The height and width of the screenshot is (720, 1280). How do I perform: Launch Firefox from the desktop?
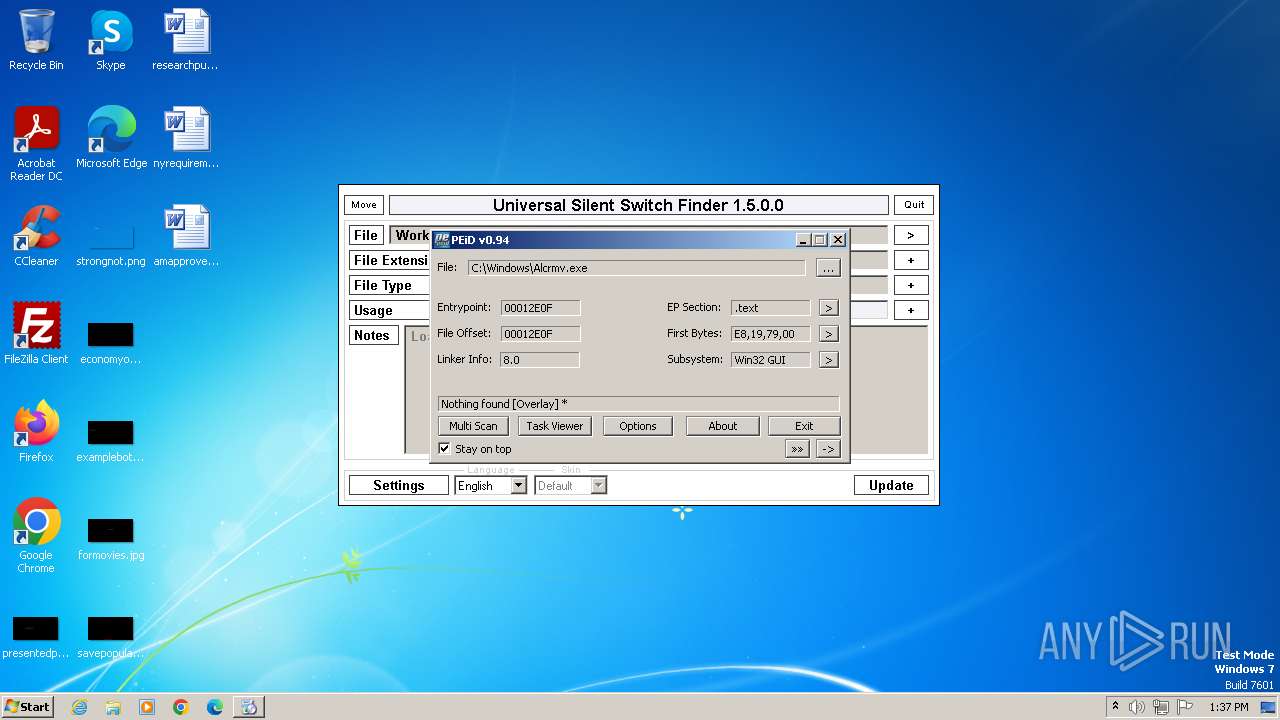pos(36,432)
